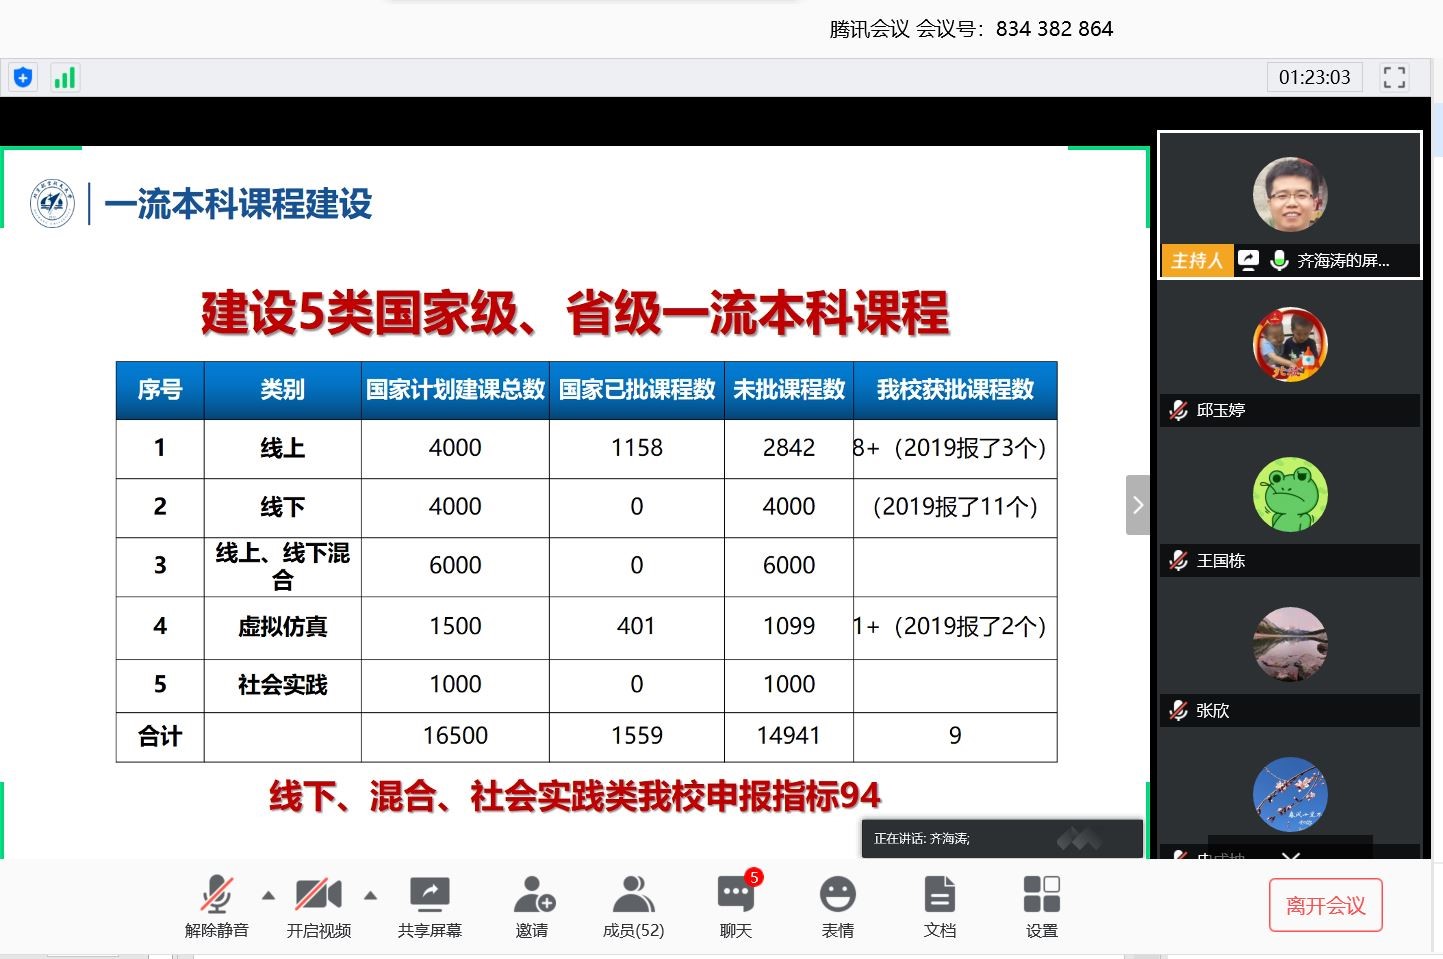Click the blue security shield icon

[23, 77]
